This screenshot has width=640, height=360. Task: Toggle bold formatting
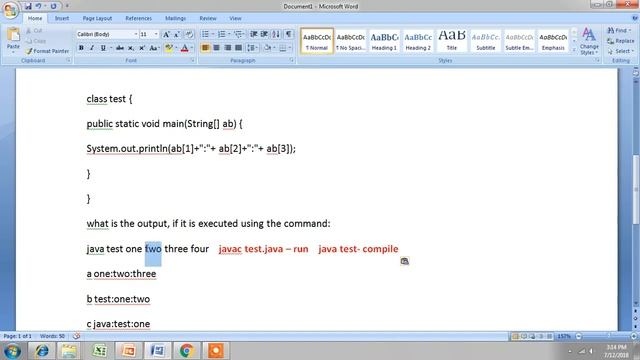point(81,48)
